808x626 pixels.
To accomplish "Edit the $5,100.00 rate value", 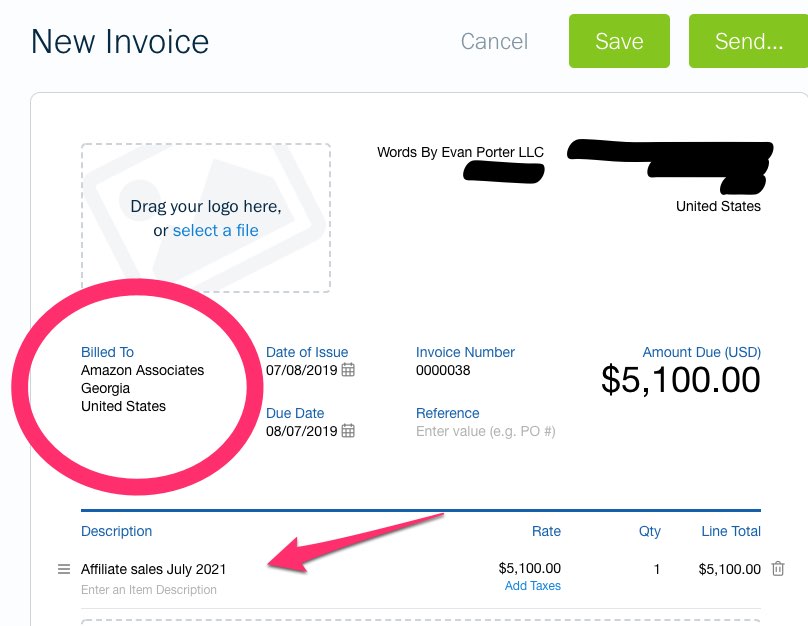I will (529, 568).
